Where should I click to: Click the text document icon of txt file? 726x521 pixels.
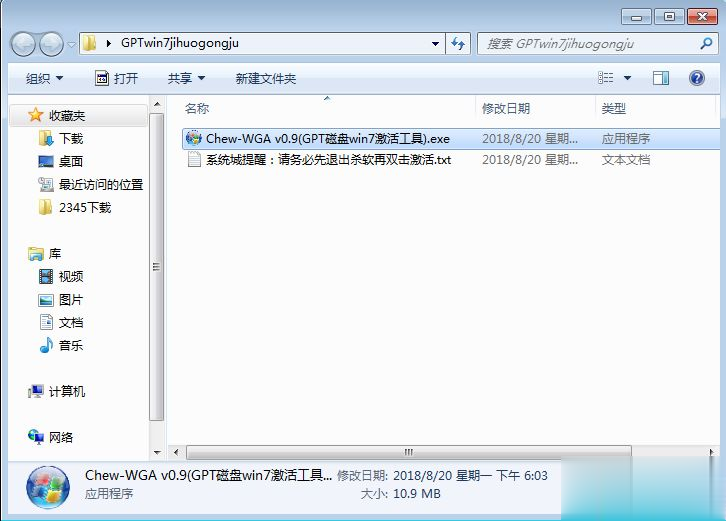coord(194,159)
